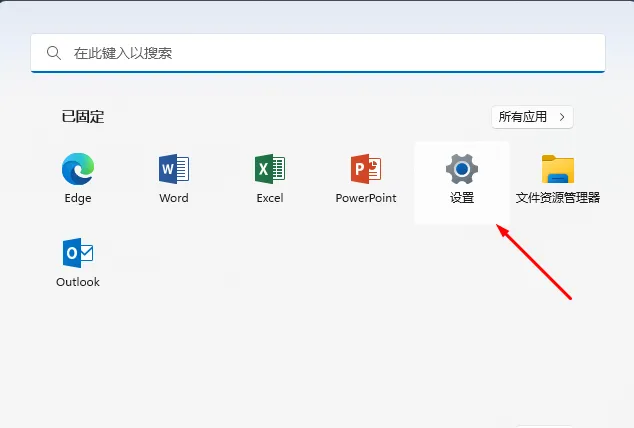Launch Word from pinned apps

pos(174,169)
